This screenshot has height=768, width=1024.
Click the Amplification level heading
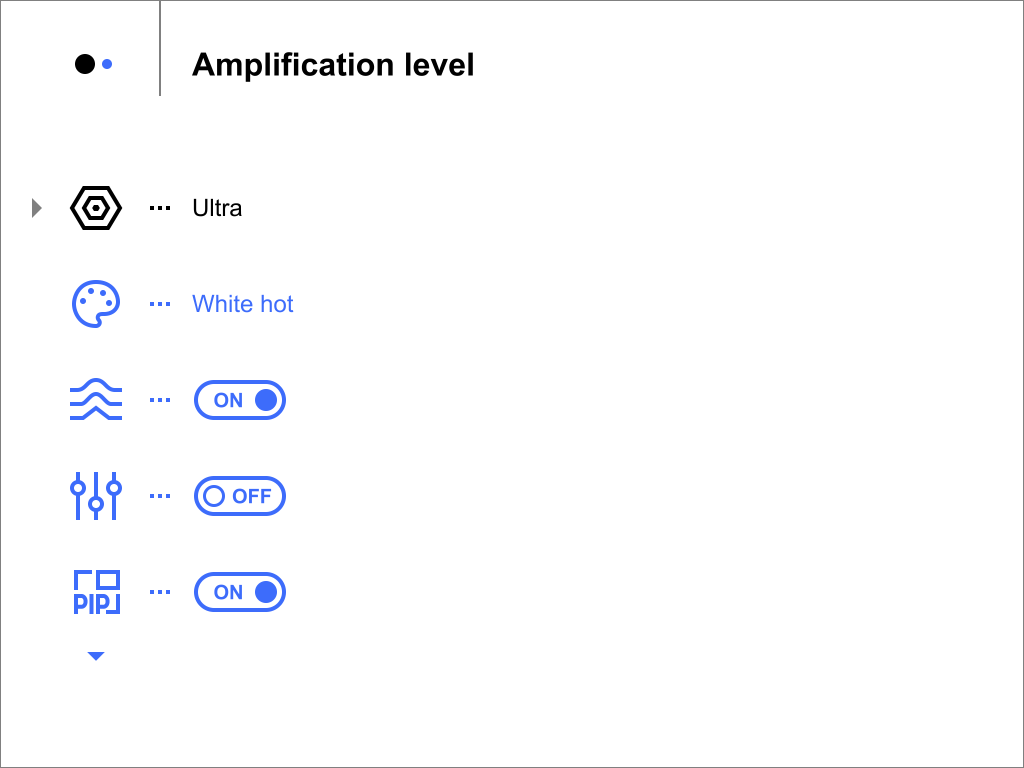(x=333, y=65)
